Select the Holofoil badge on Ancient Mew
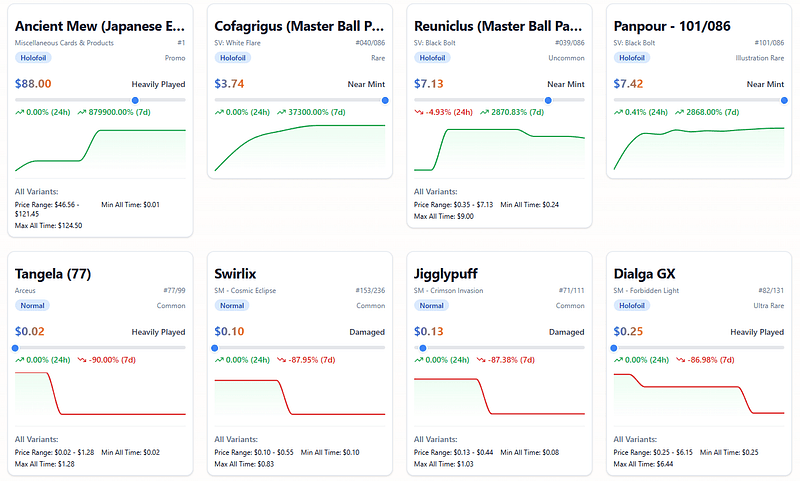Viewport: 800px width, 481px height. click(33, 58)
